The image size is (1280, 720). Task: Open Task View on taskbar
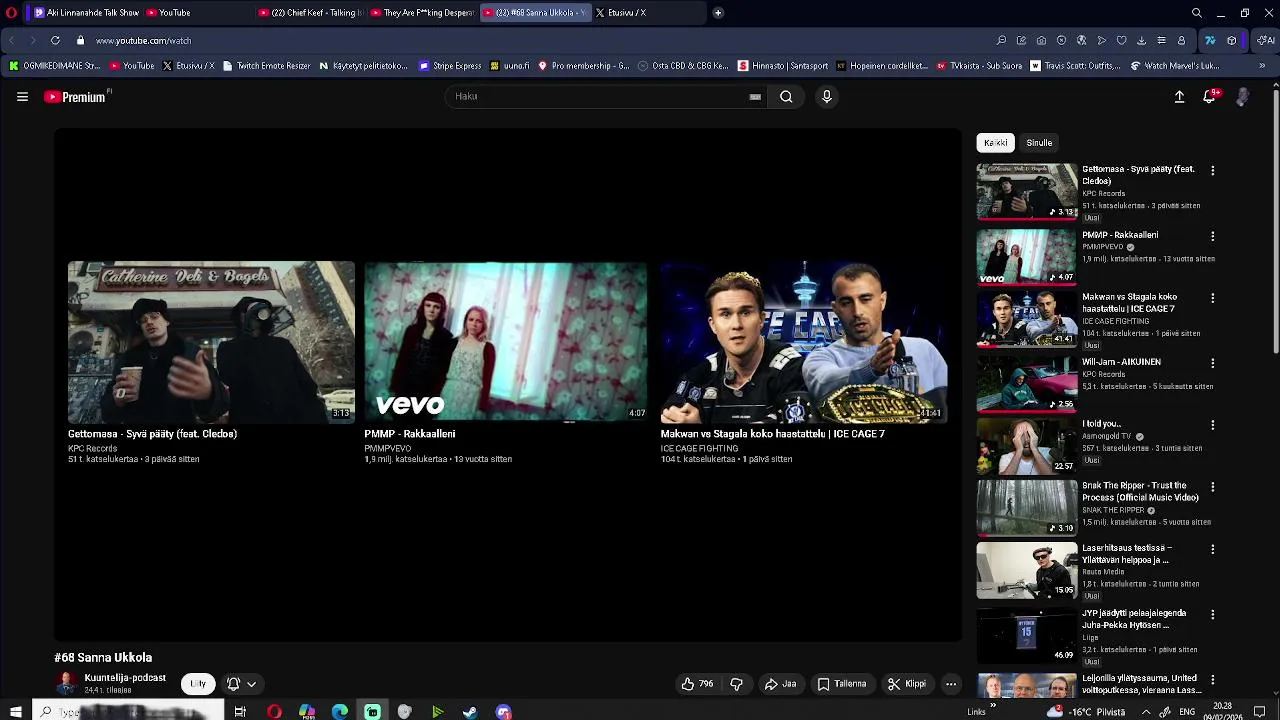(240, 712)
